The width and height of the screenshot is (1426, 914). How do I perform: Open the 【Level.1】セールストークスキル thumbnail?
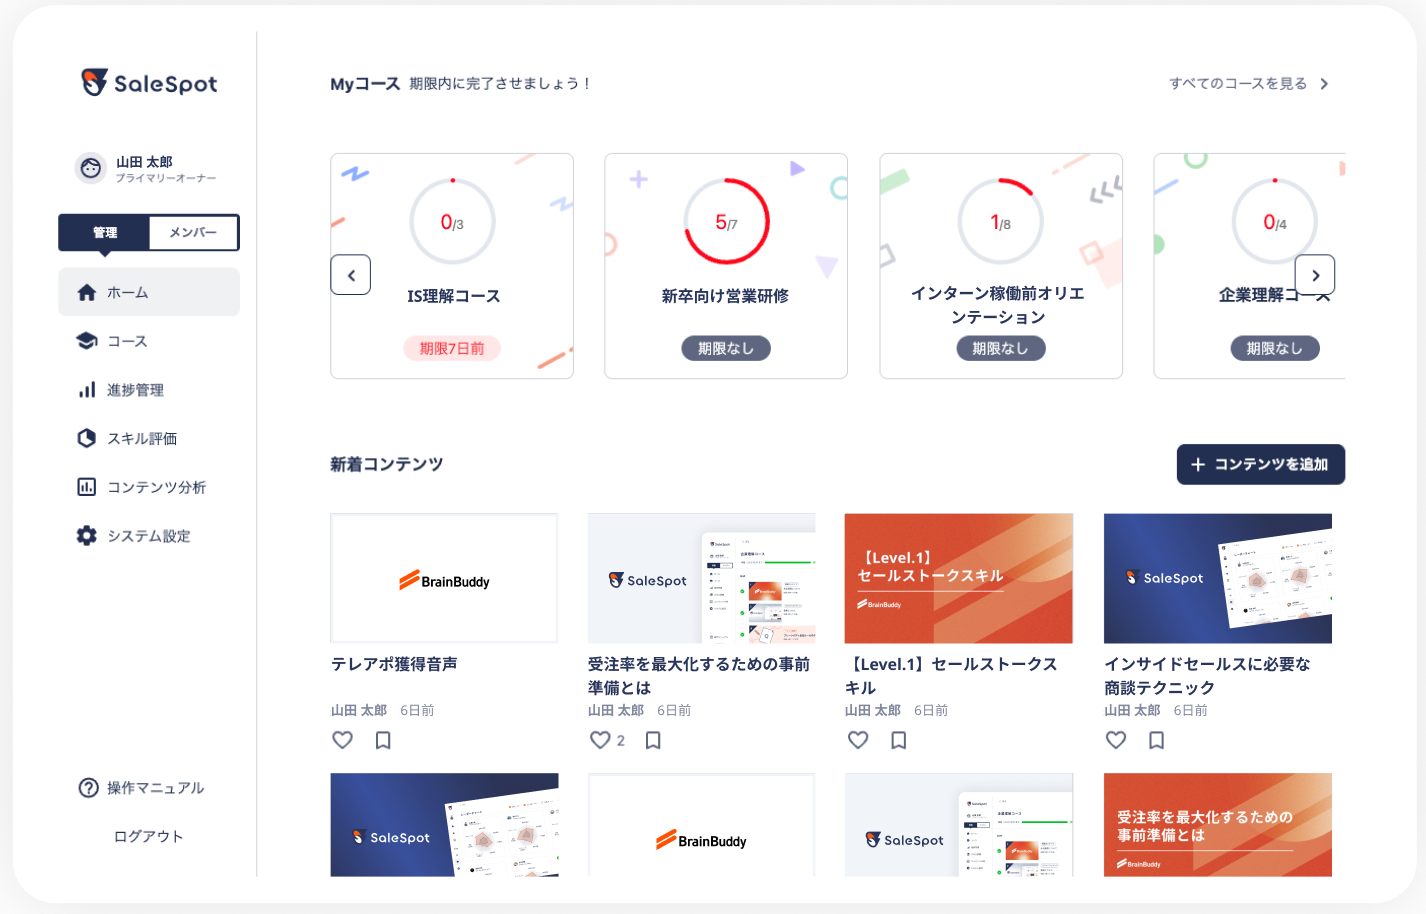coord(959,579)
